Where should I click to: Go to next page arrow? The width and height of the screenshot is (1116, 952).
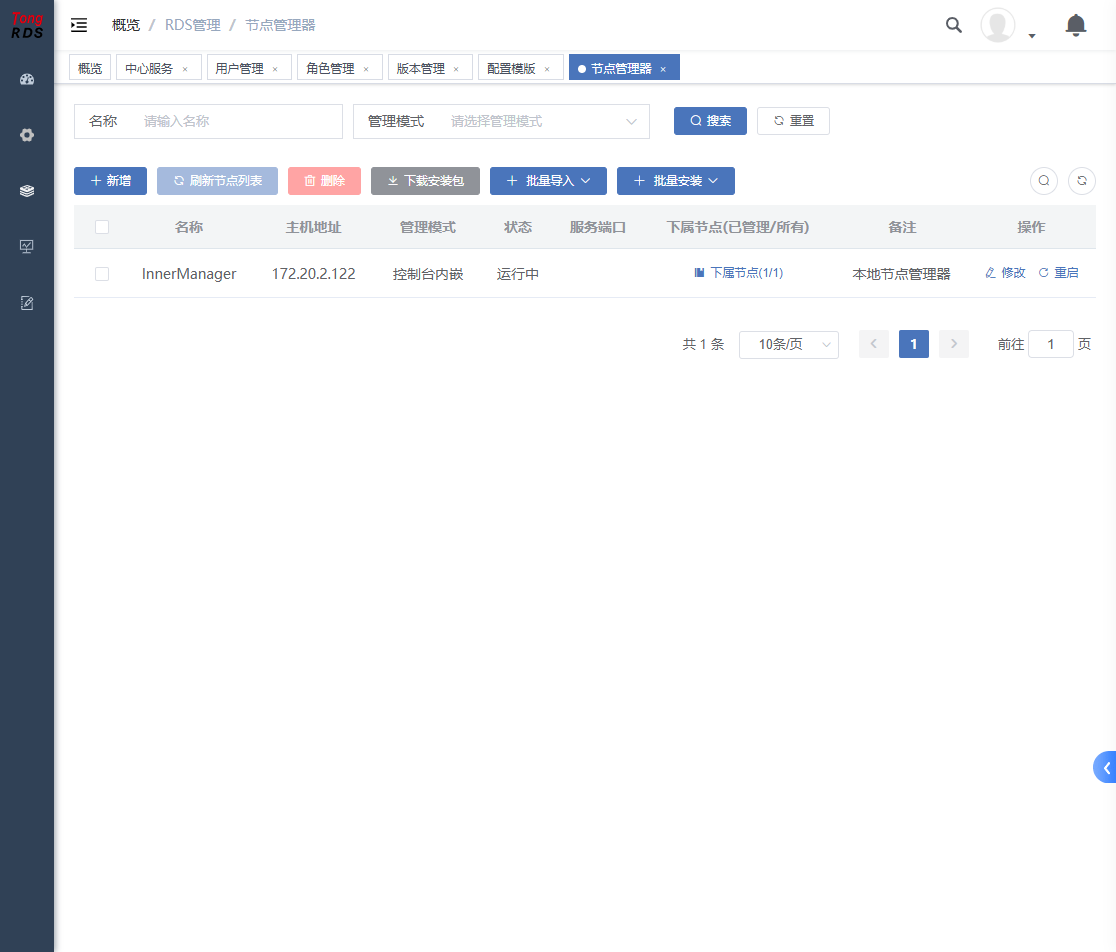tap(954, 344)
